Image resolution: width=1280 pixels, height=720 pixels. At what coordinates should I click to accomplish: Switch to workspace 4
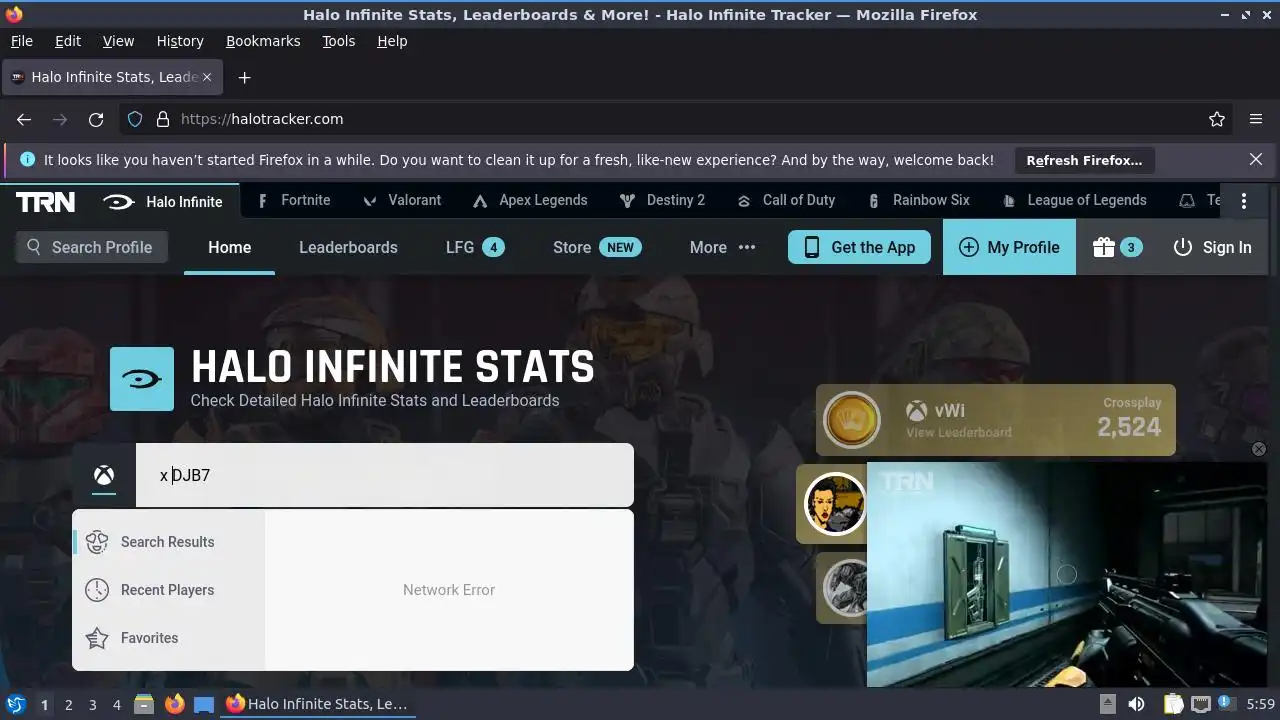pyautogui.click(x=117, y=705)
